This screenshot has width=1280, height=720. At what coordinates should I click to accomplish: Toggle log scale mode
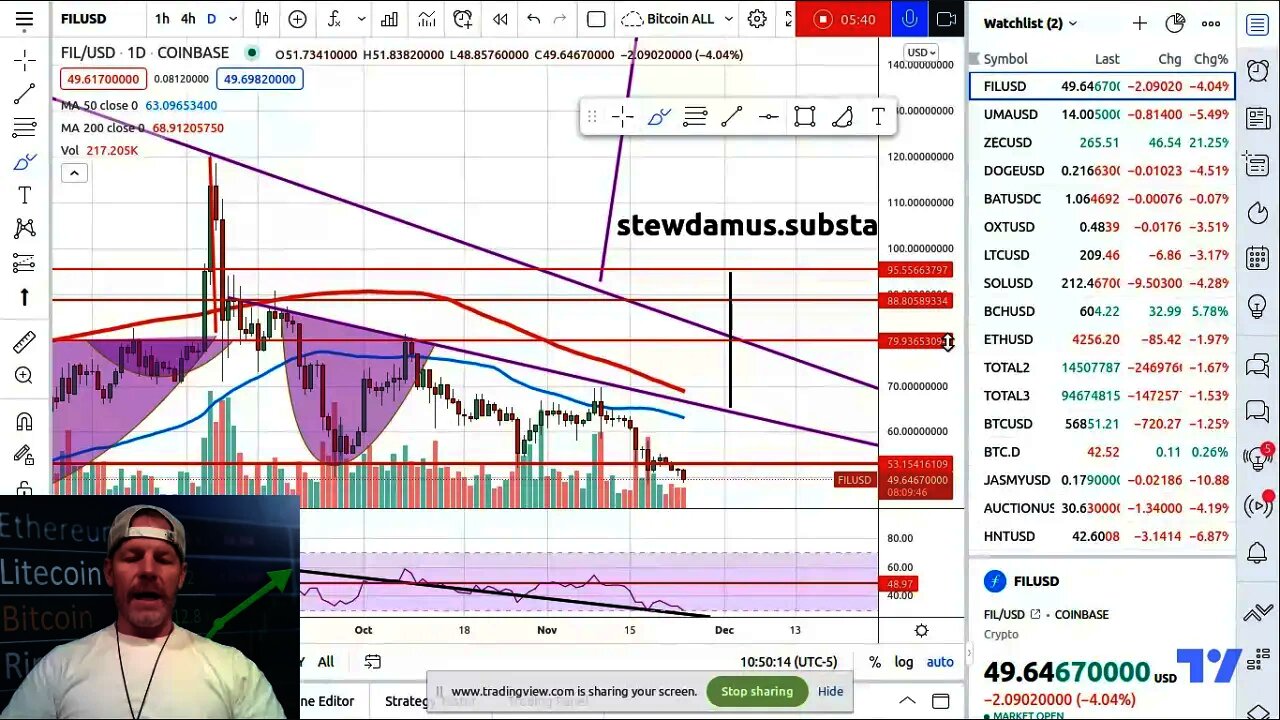[x=904, y=662]
